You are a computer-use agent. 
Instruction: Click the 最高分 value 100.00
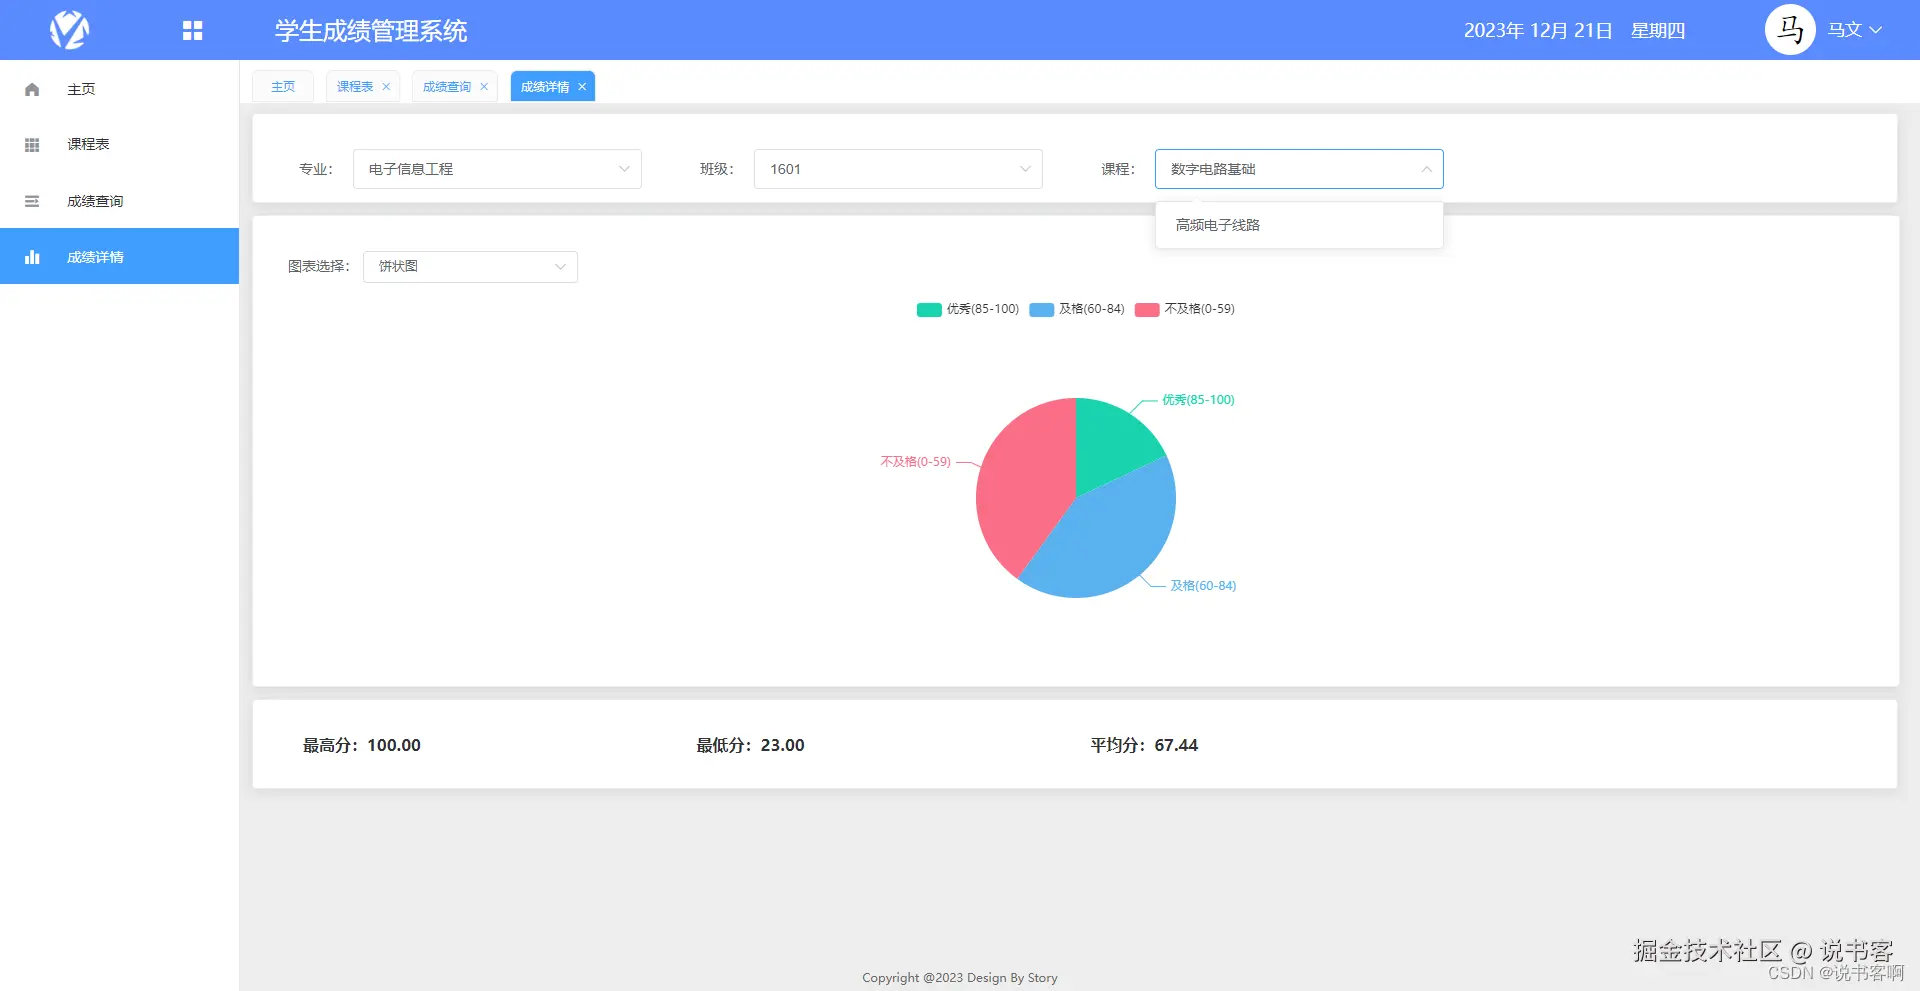point(394,745)
